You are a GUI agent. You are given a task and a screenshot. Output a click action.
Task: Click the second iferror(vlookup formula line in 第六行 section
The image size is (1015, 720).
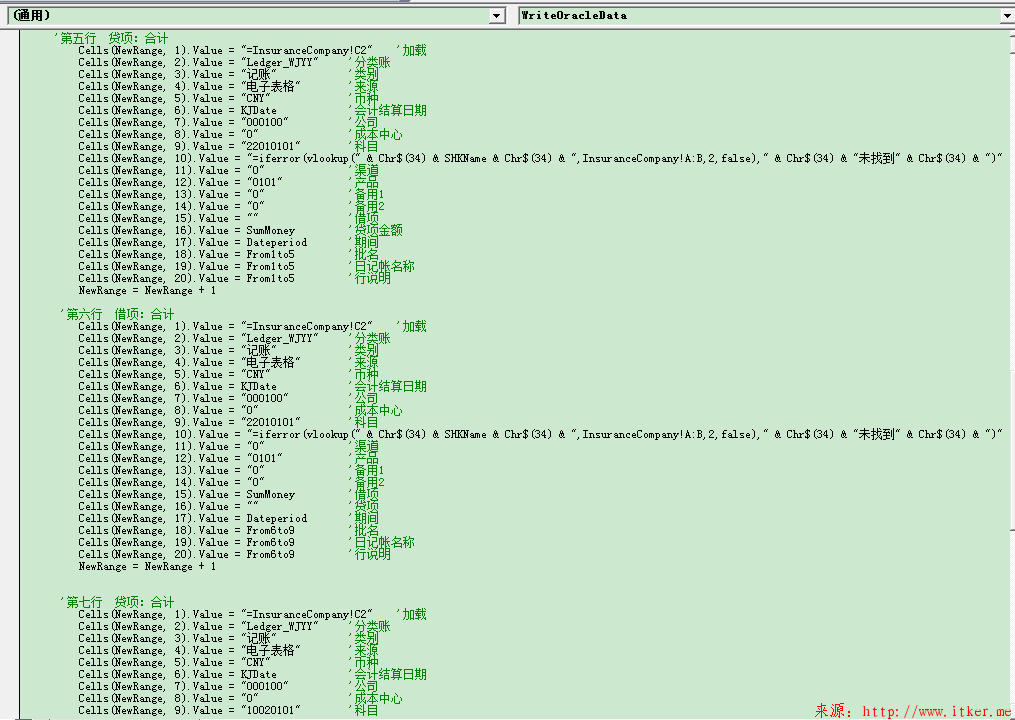coord(541,434)
